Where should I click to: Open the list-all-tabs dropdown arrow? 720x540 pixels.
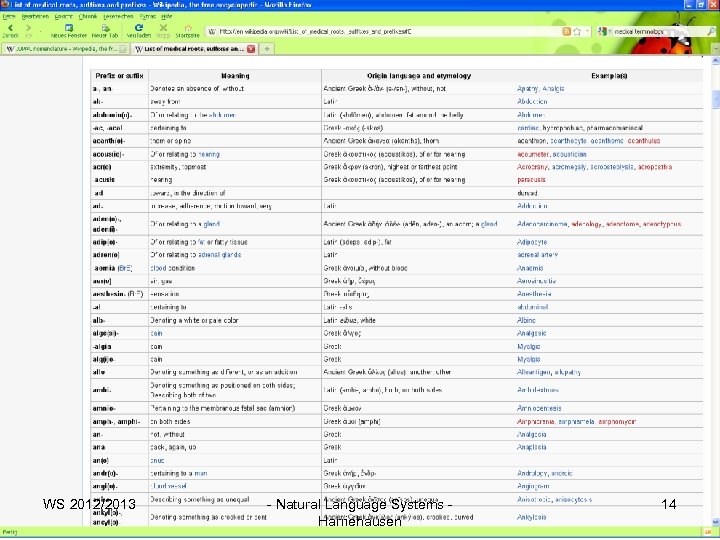[715, 49]
